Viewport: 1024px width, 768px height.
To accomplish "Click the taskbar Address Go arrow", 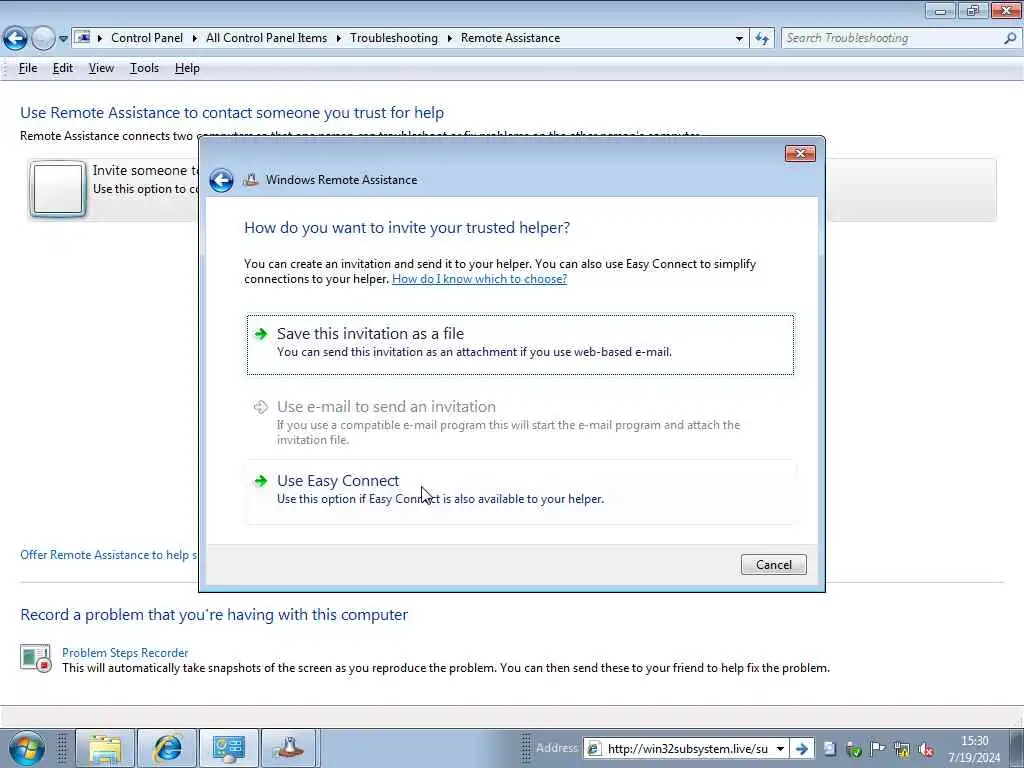I will pyautogui.click(x=802, y=748).
